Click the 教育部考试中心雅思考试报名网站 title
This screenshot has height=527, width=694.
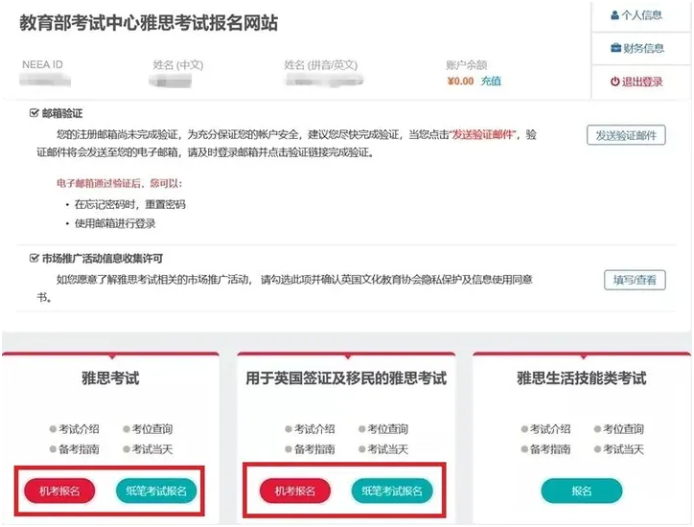pos(148,23)
